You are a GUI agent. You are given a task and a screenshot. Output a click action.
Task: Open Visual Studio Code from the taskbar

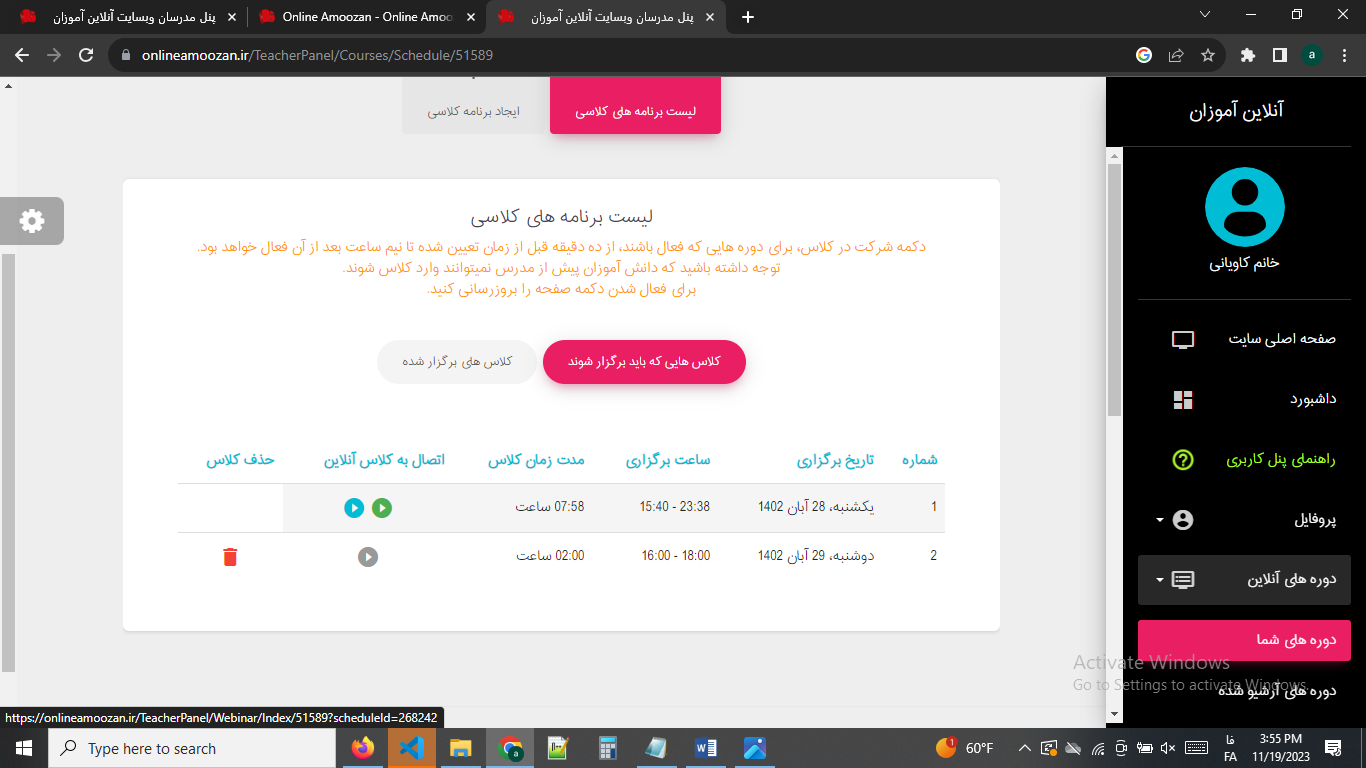[x=412, y=748]
